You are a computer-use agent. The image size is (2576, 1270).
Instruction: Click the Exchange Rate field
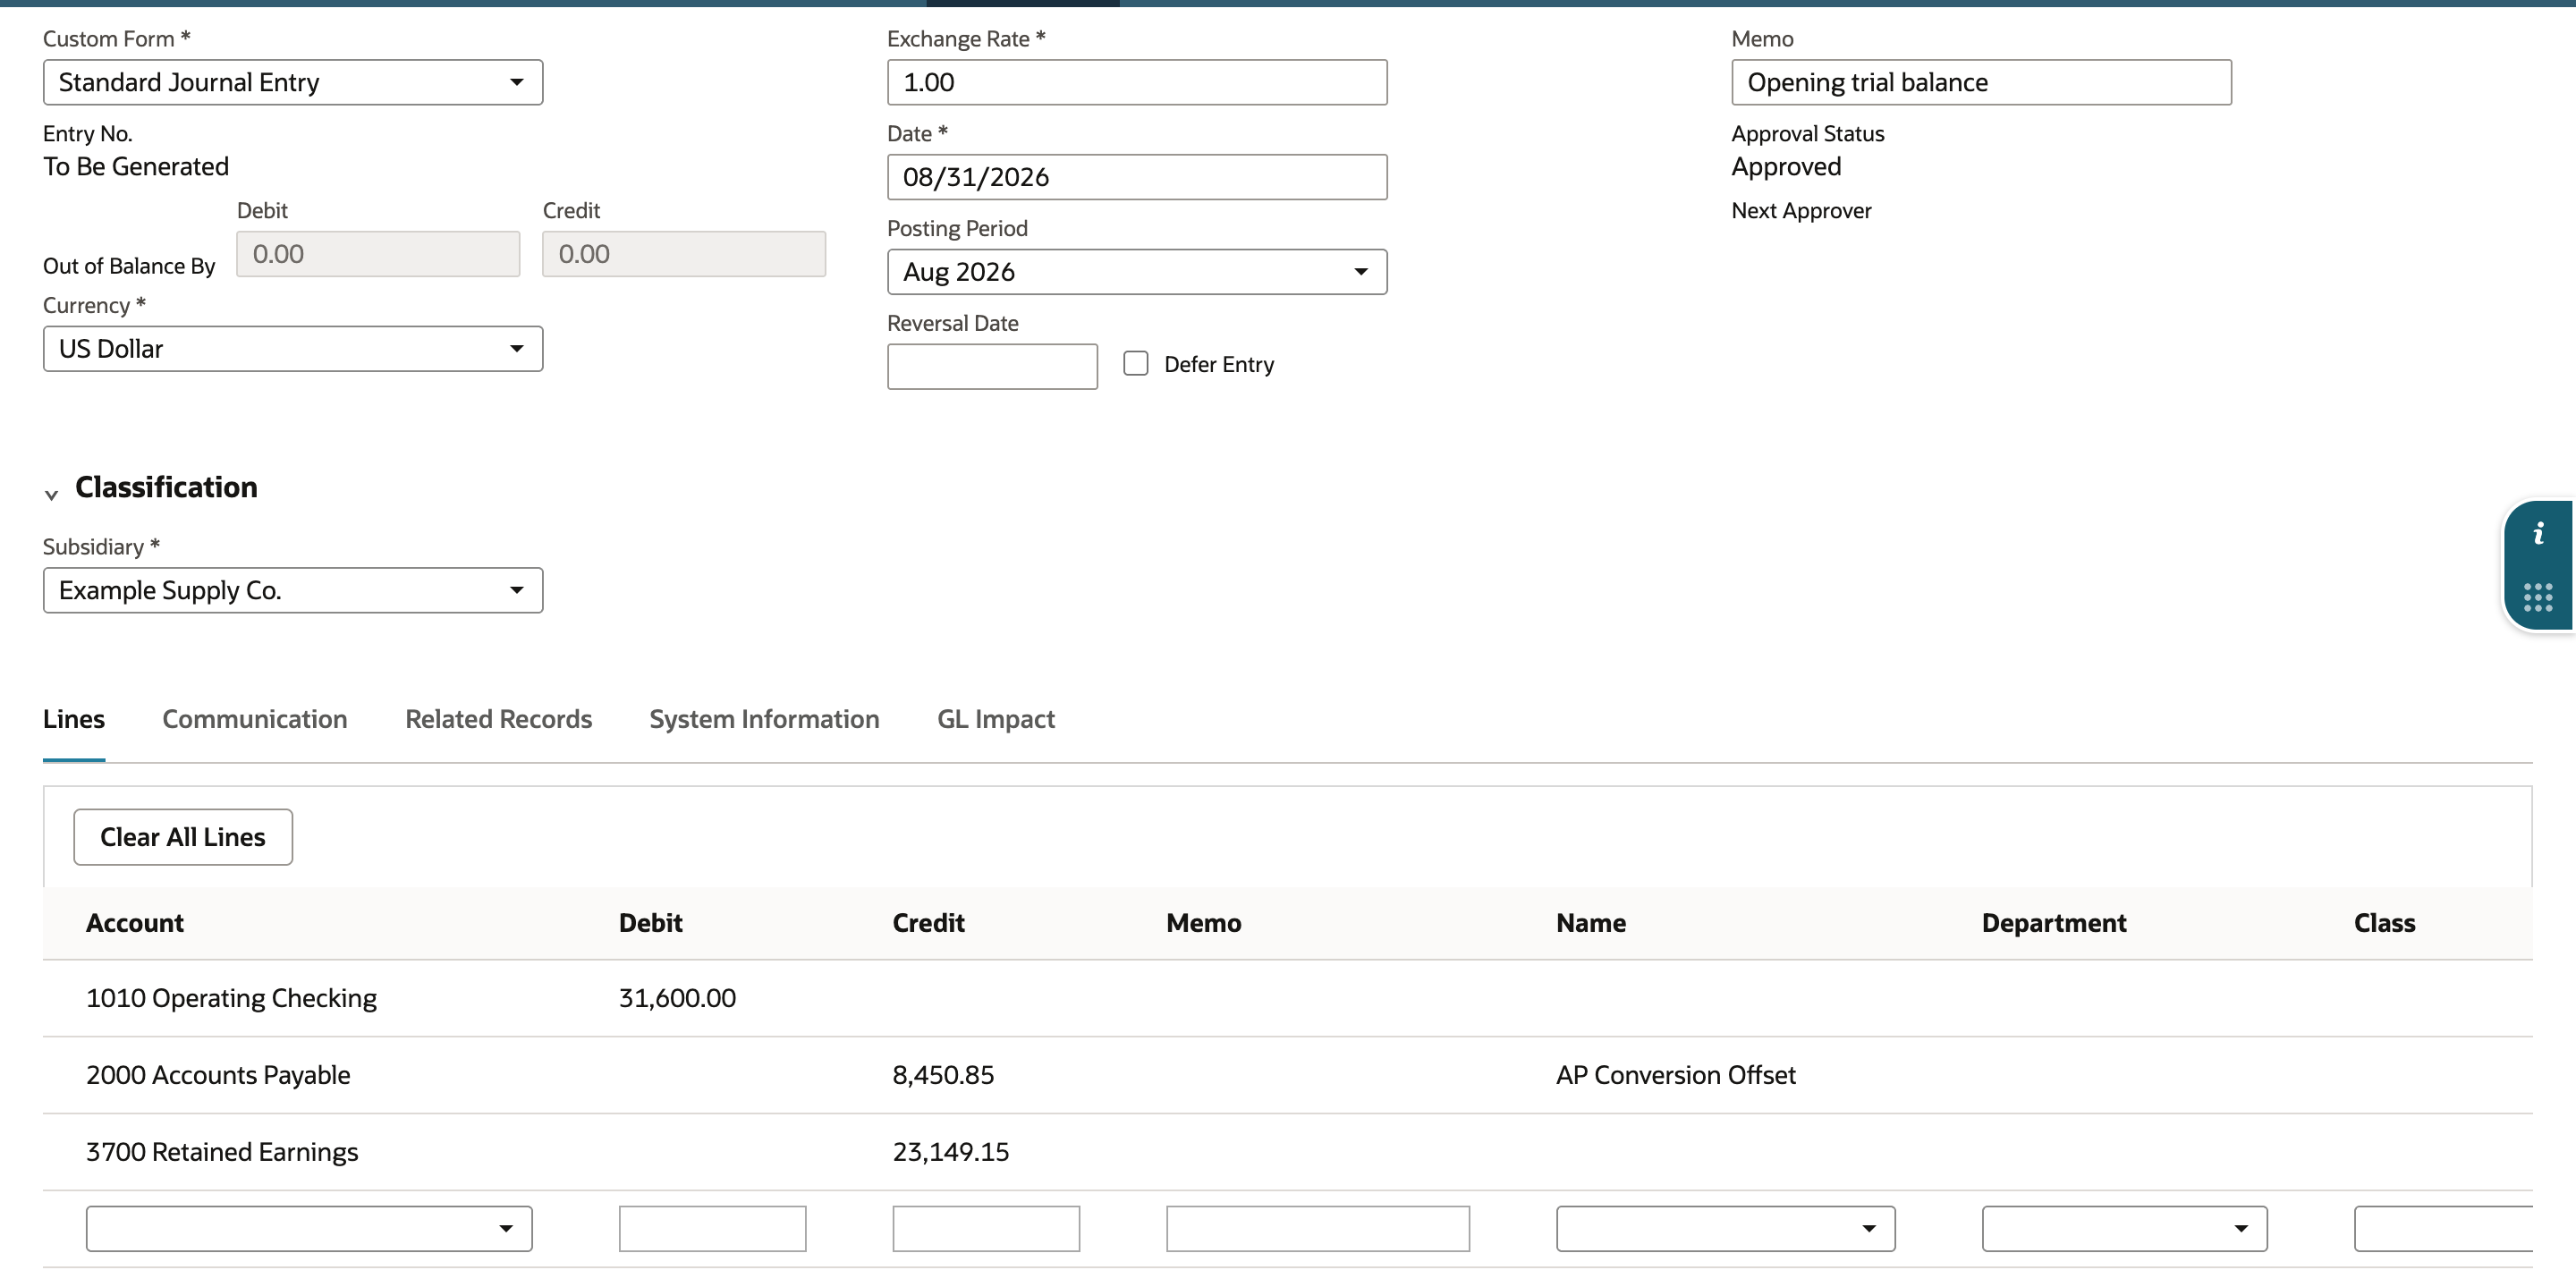tap(1137, 82)
